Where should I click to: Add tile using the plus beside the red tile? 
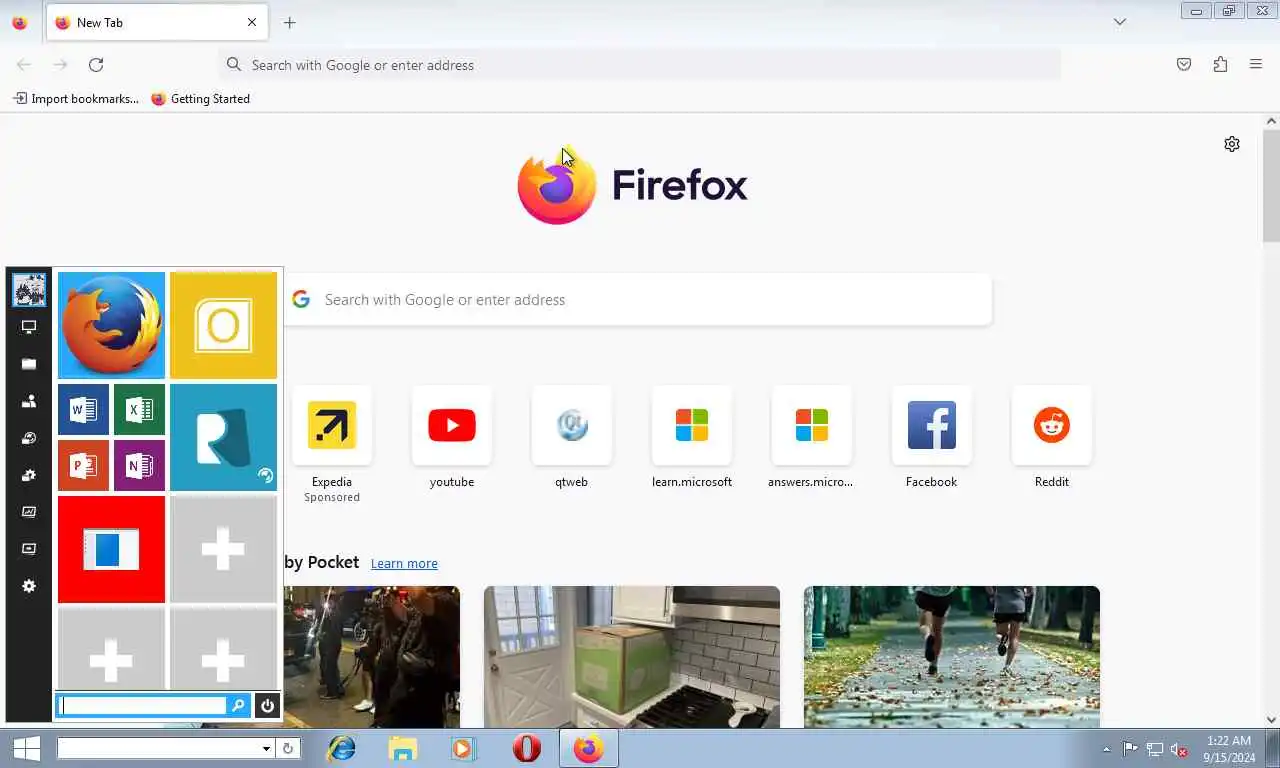223,549
